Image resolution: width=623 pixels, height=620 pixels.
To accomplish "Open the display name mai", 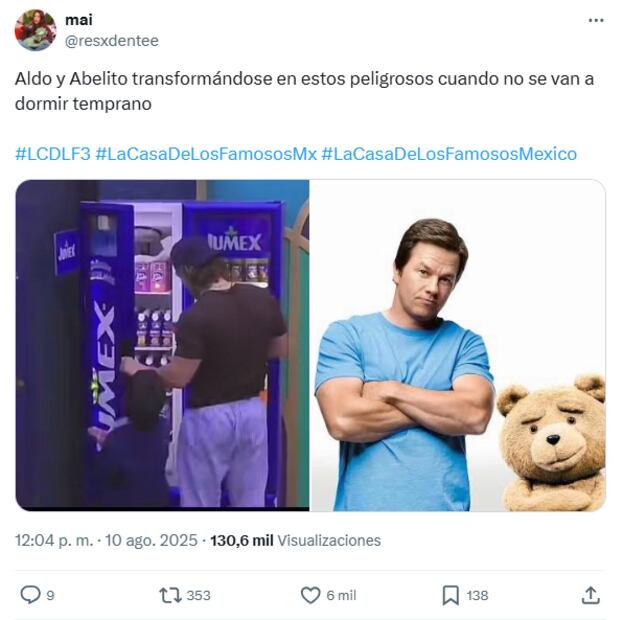I will coord(79,19).
